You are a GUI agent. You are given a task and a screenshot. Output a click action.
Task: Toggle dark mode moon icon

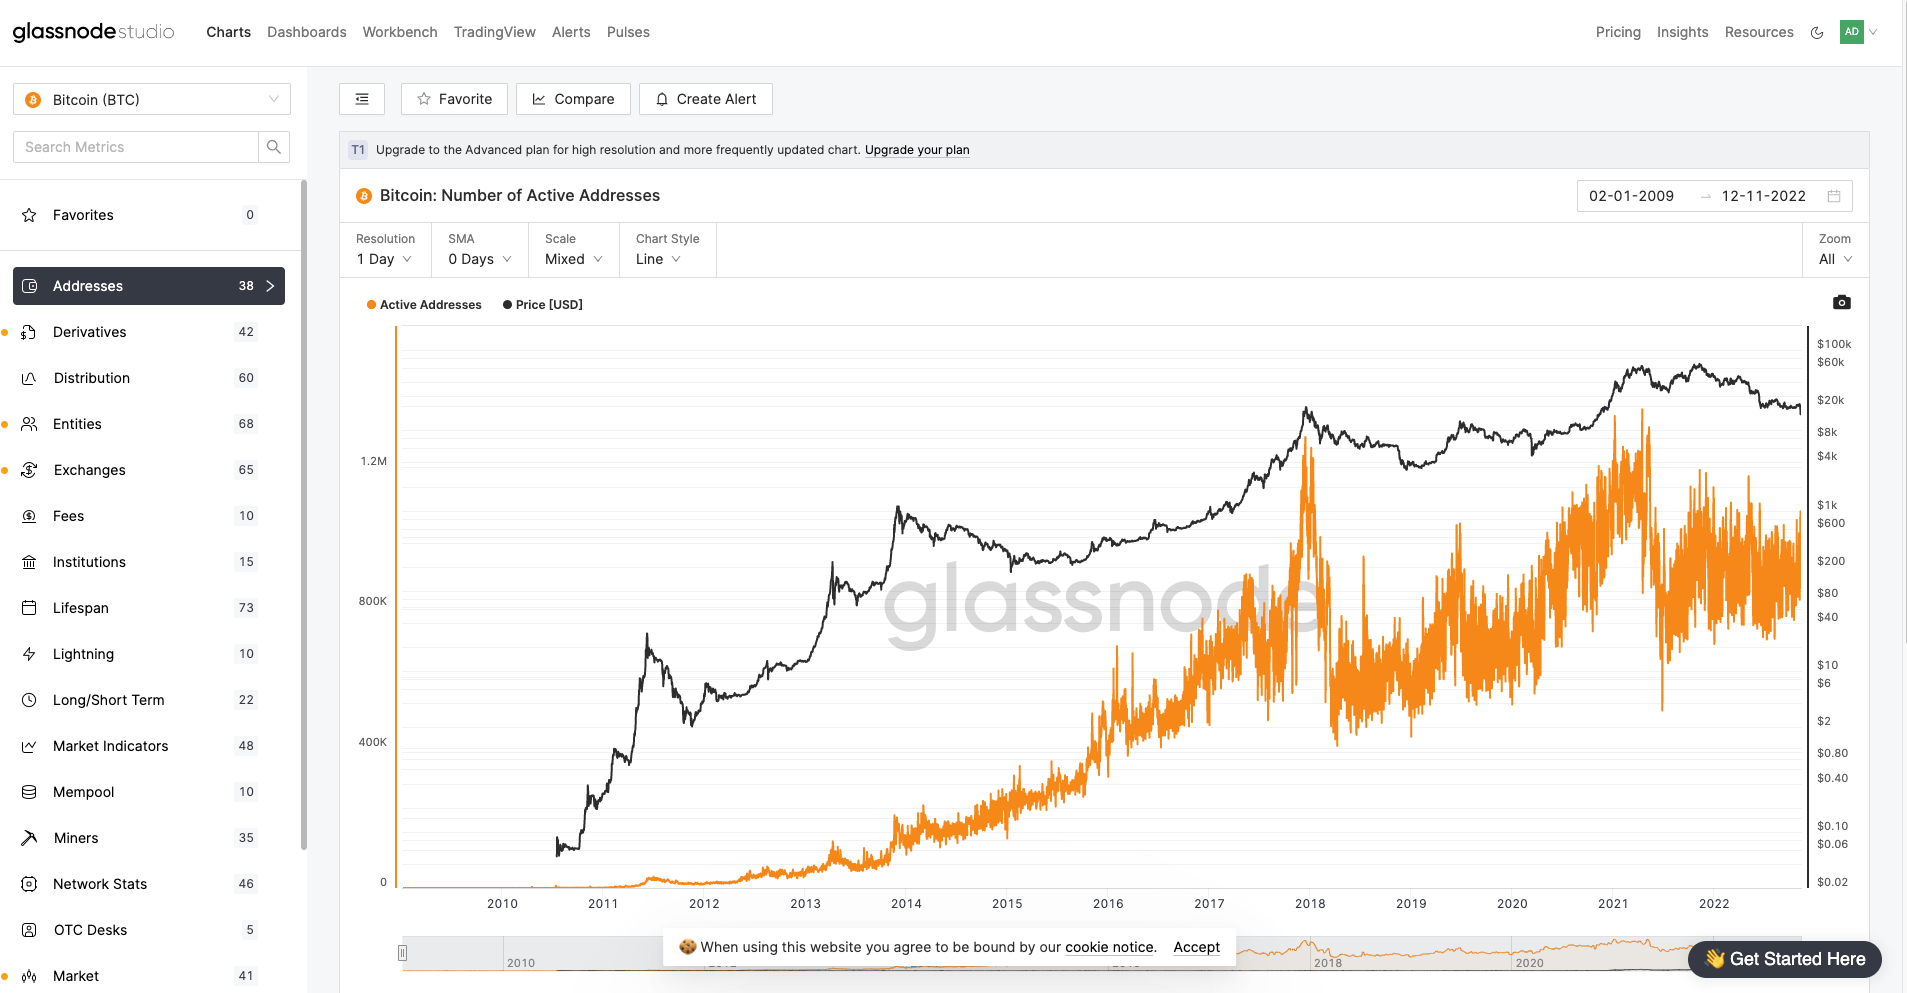tap(1817, 33)
